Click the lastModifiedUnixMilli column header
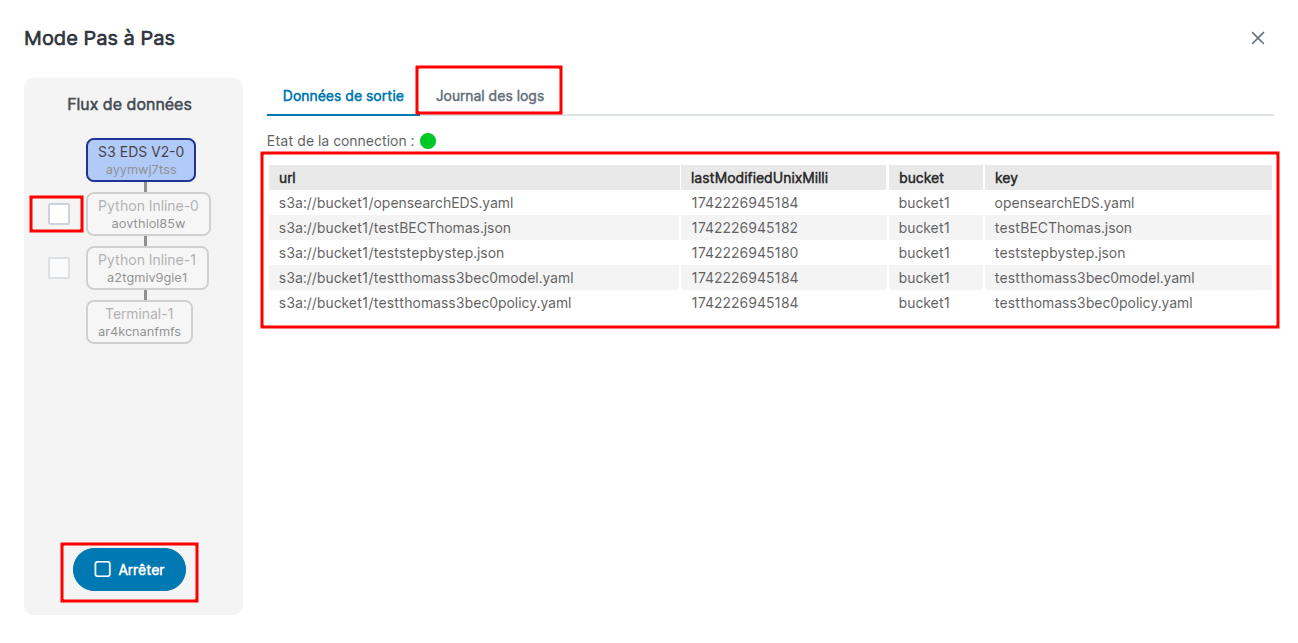1298x643 pixels. 759,178
